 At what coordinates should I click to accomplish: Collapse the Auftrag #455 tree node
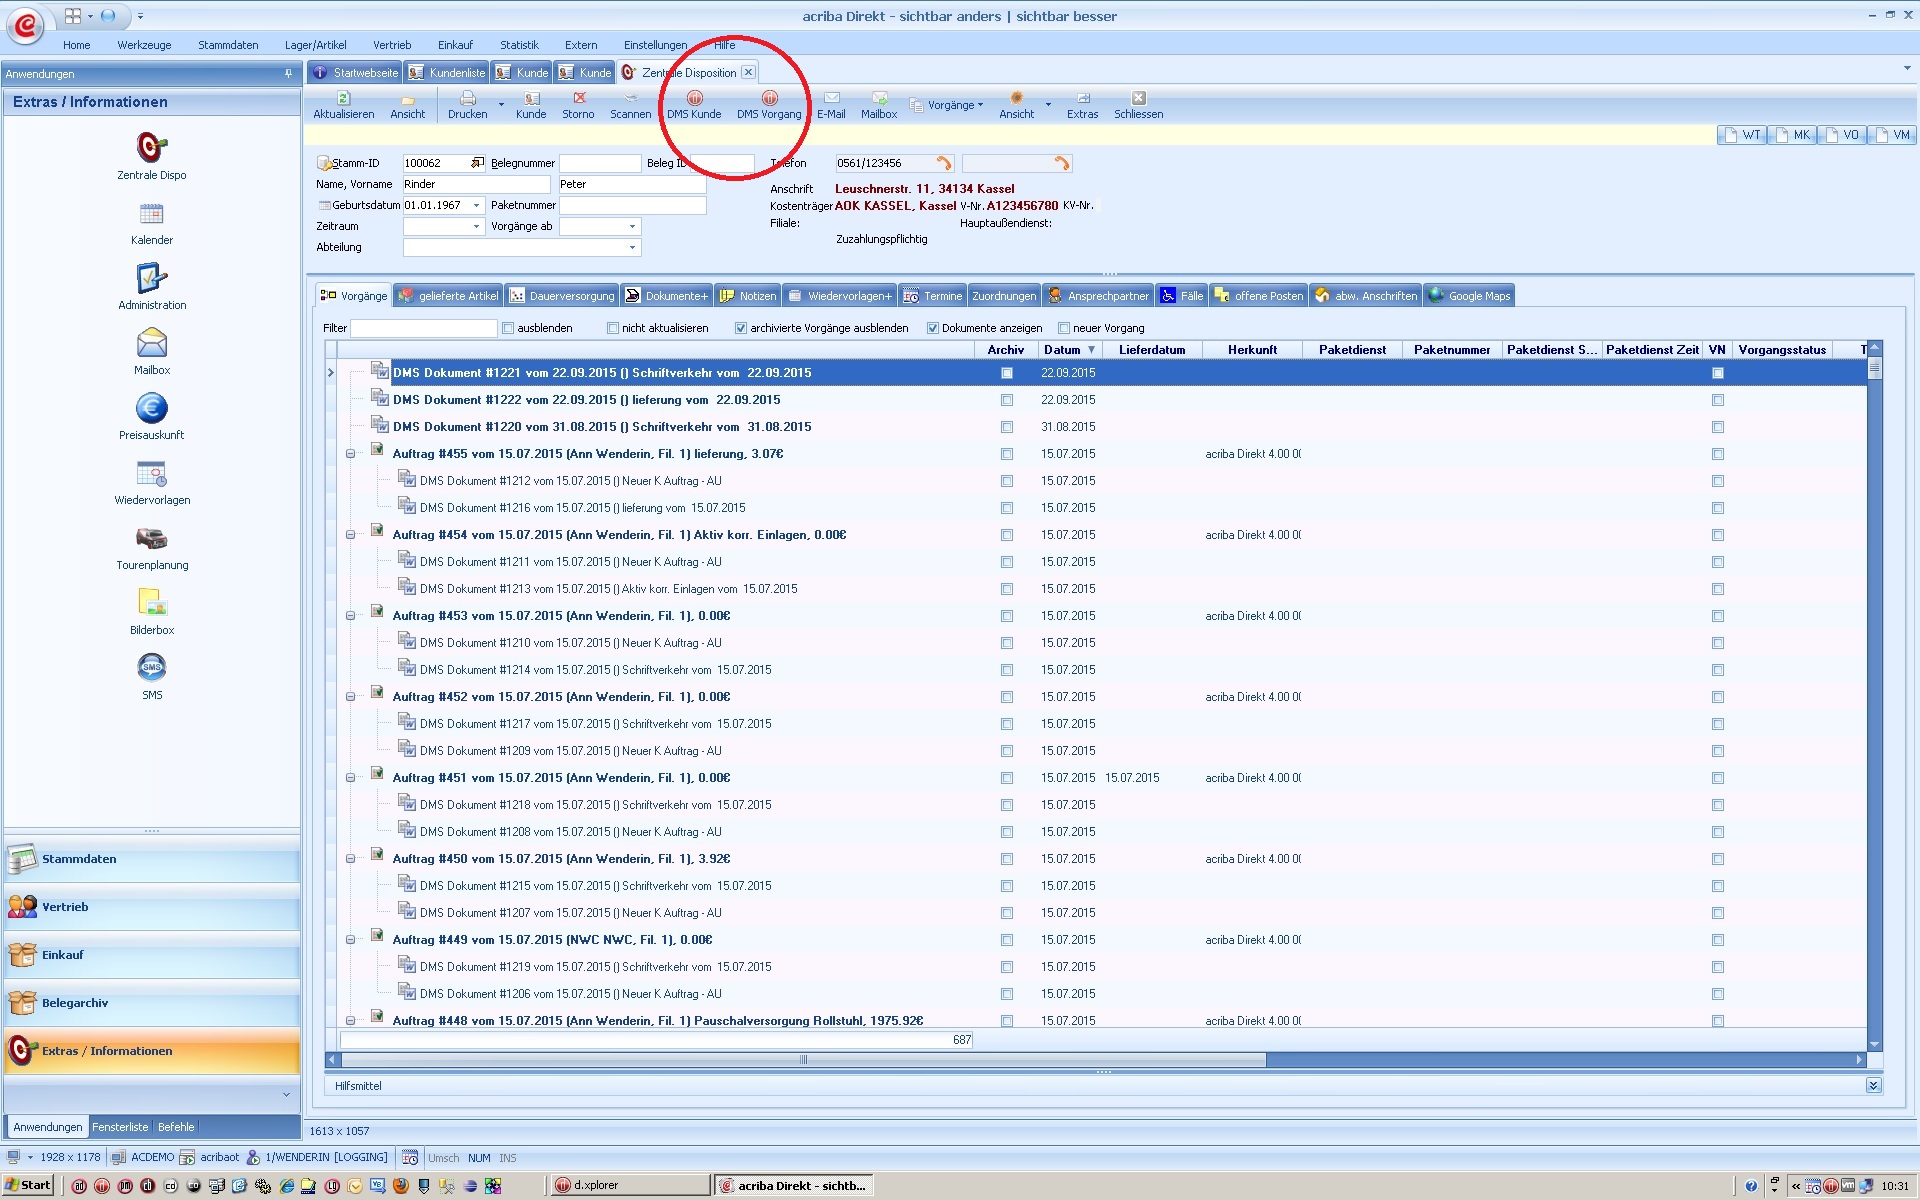[351, 454]
